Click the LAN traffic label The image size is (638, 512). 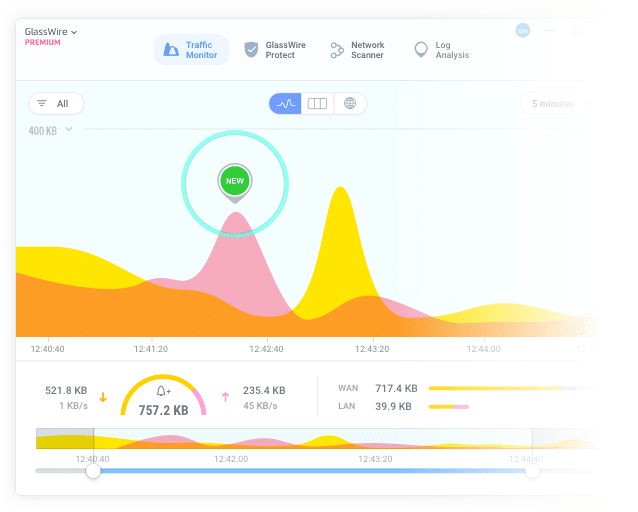348,406
